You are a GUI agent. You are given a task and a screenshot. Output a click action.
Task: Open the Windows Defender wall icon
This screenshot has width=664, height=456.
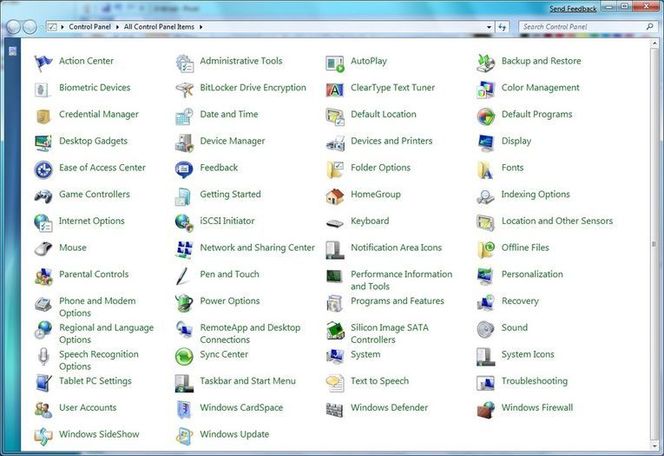pos(335,409)
